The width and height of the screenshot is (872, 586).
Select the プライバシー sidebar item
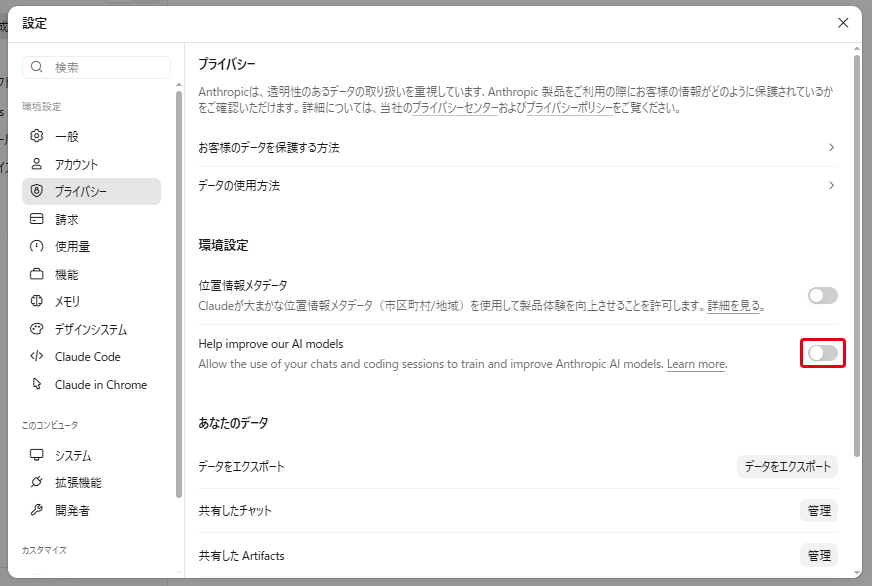(91, 191)
